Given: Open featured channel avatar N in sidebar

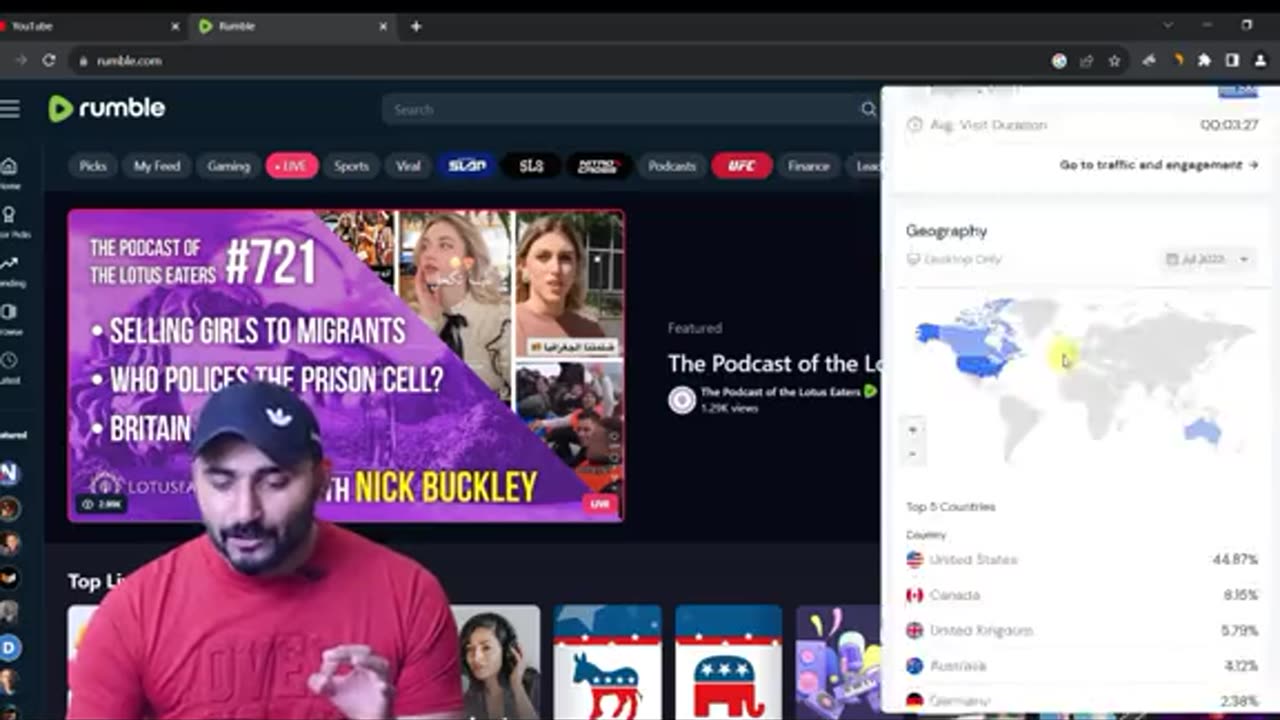Looking at the screenshot, I should (9, 473).
